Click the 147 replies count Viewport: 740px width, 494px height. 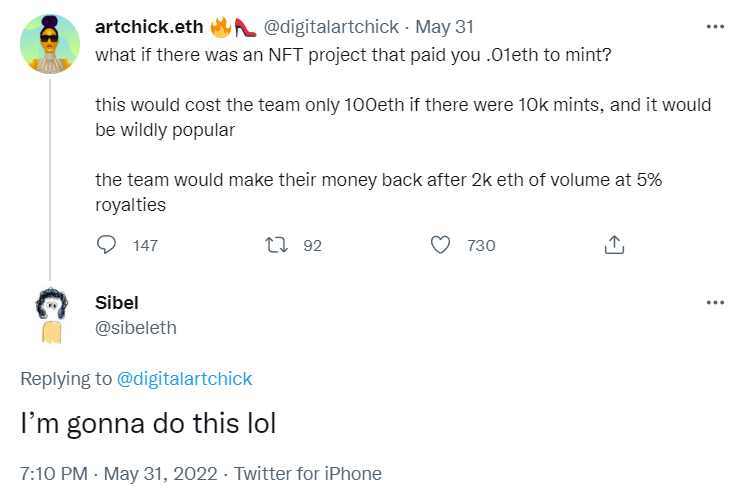(x=145, y=245)
